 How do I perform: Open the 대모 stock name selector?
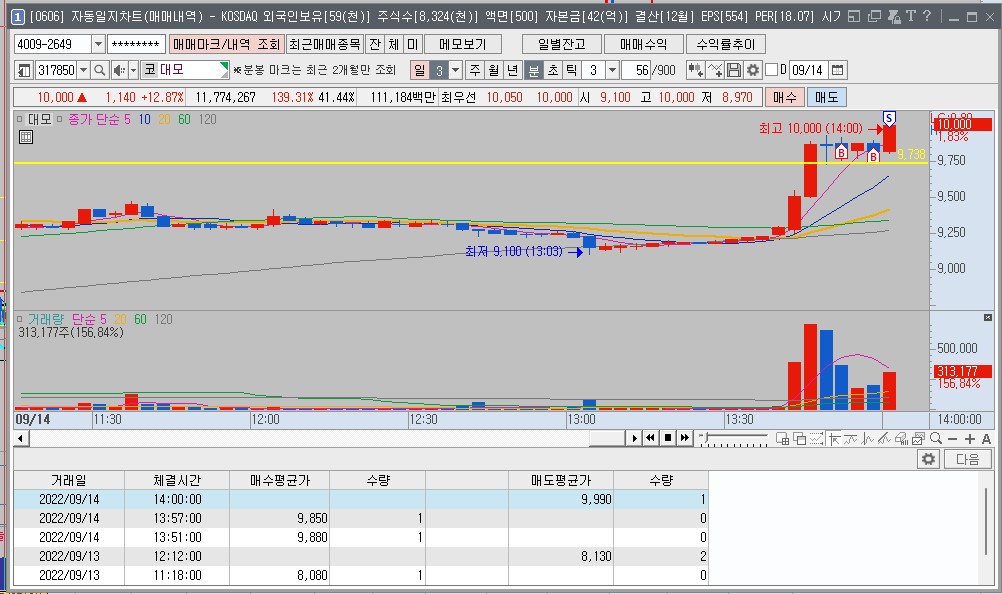[185, 70]
